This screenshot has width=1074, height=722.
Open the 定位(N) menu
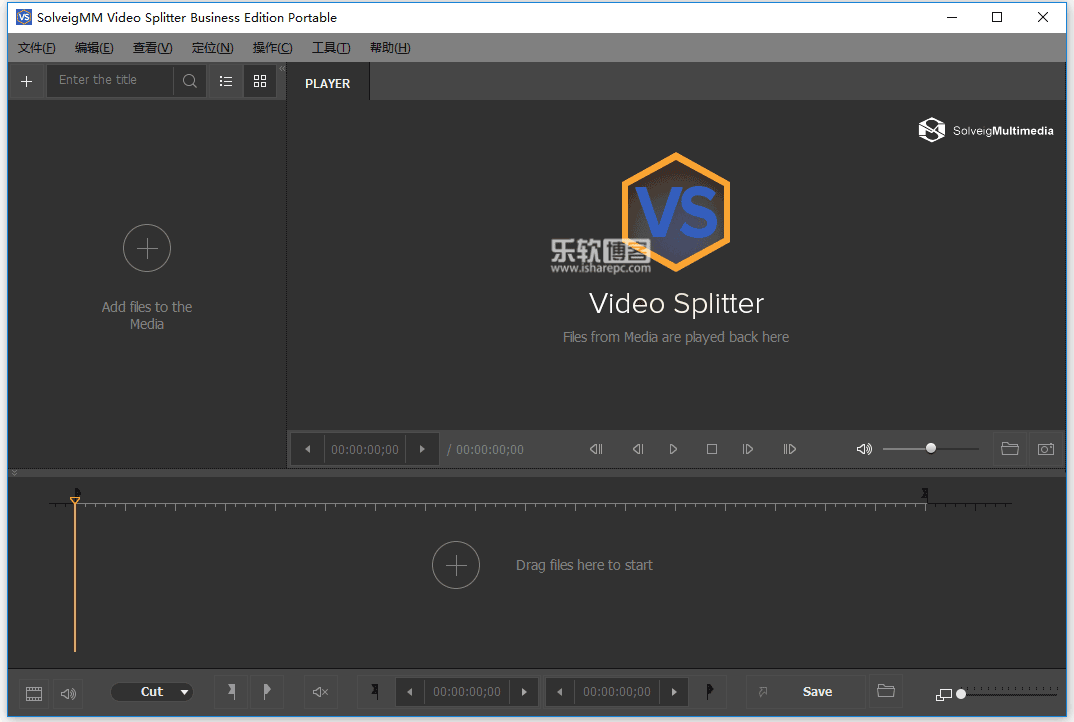click(212, 48)
